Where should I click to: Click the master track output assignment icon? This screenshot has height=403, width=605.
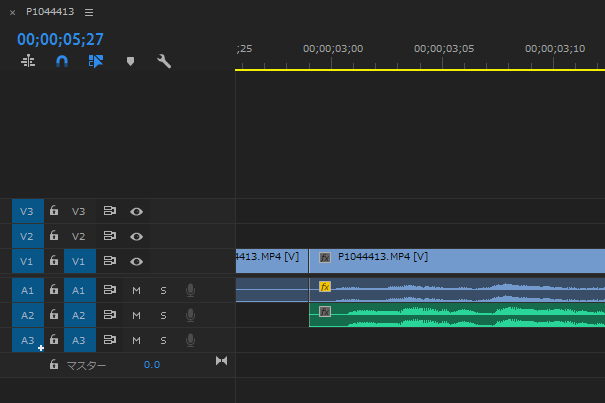221,361
